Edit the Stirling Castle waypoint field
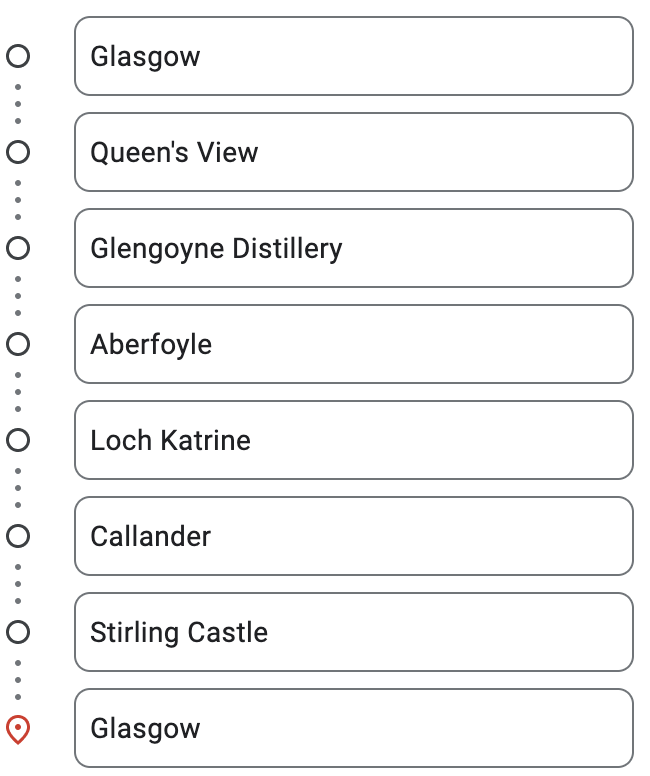 354,632
